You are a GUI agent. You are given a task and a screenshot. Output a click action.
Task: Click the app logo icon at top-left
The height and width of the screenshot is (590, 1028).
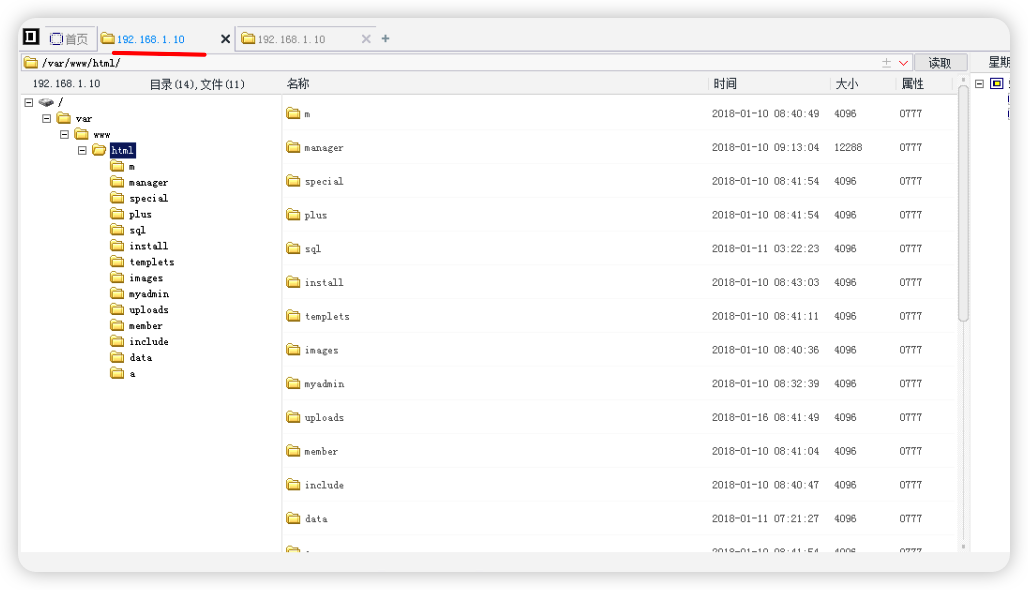coord(31,38)
